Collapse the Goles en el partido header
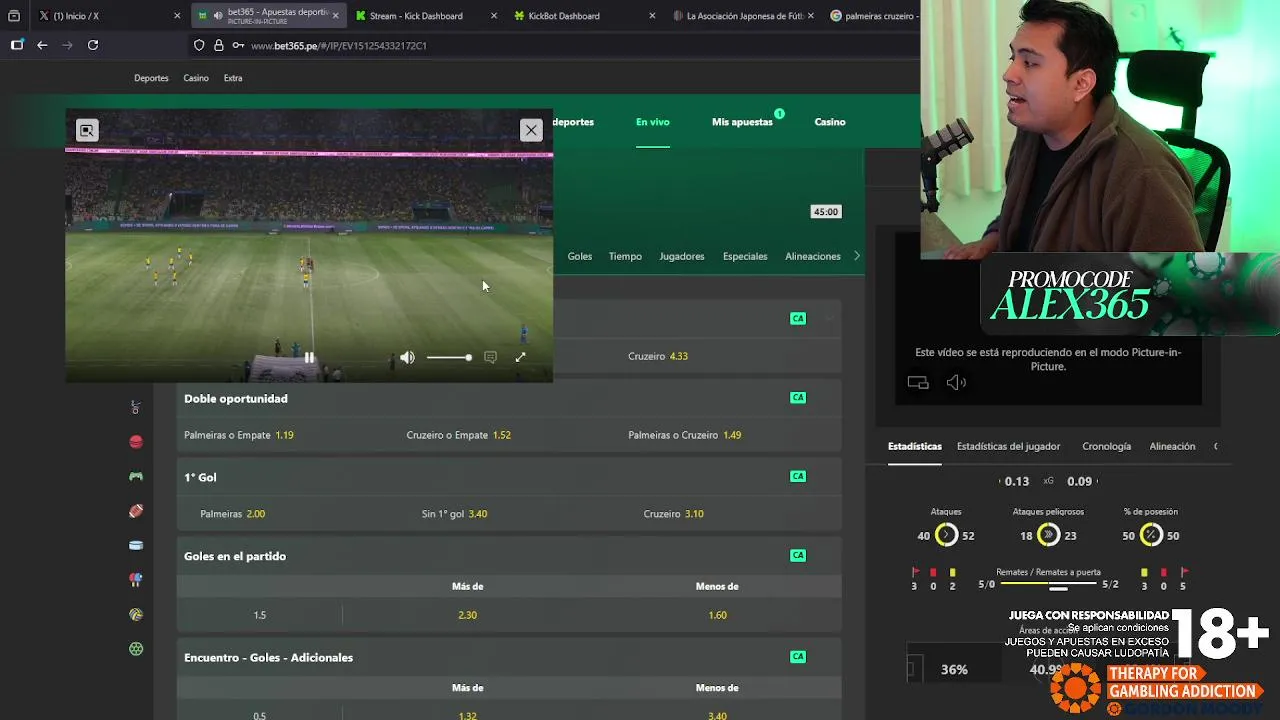The image size is (1280, 720). tap(509, 556)
